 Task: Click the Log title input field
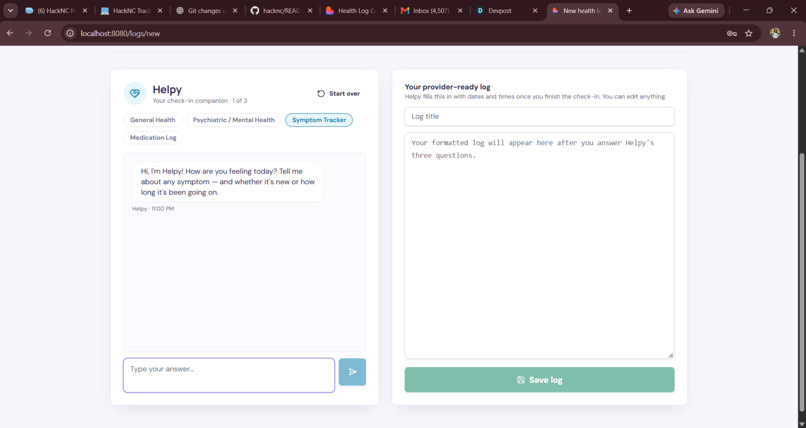coord(539,116)
